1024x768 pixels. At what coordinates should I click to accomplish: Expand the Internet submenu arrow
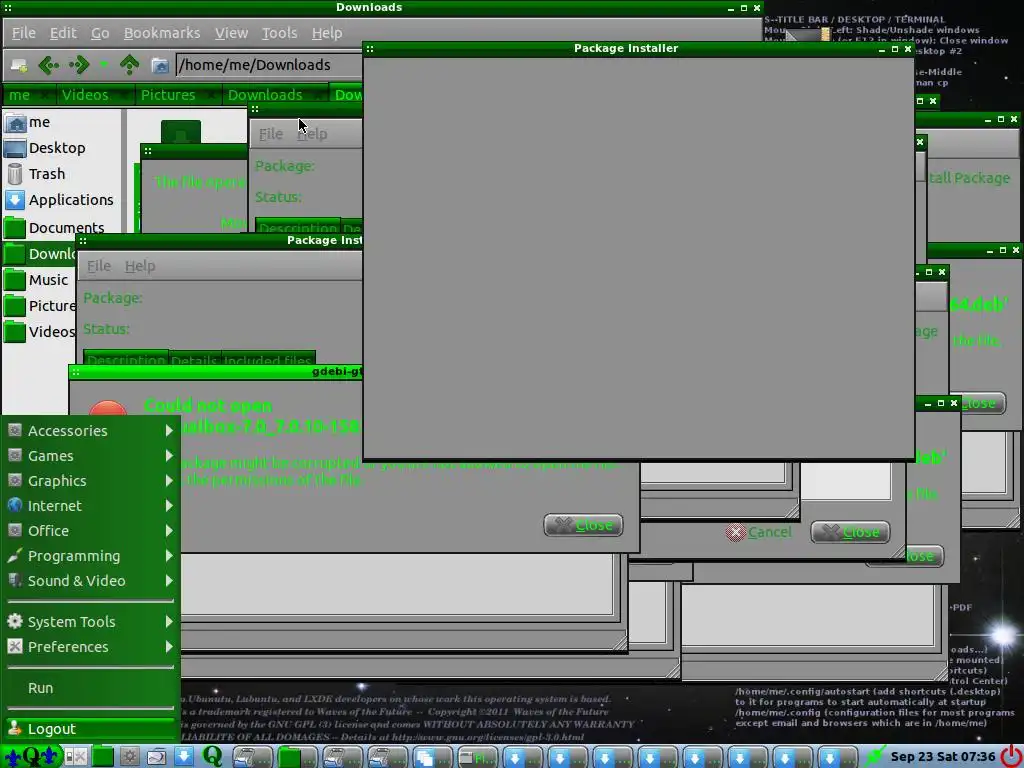point(169,505)
